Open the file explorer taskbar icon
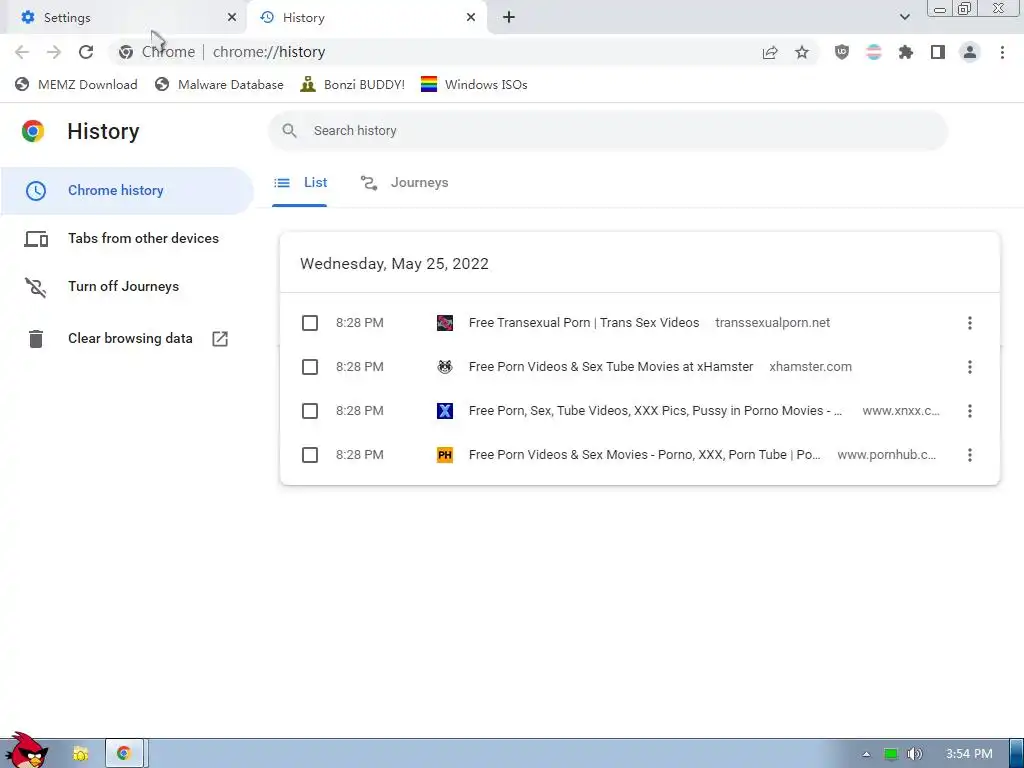Viewport: 1024px width, 768px height. [x=80, y=754]
